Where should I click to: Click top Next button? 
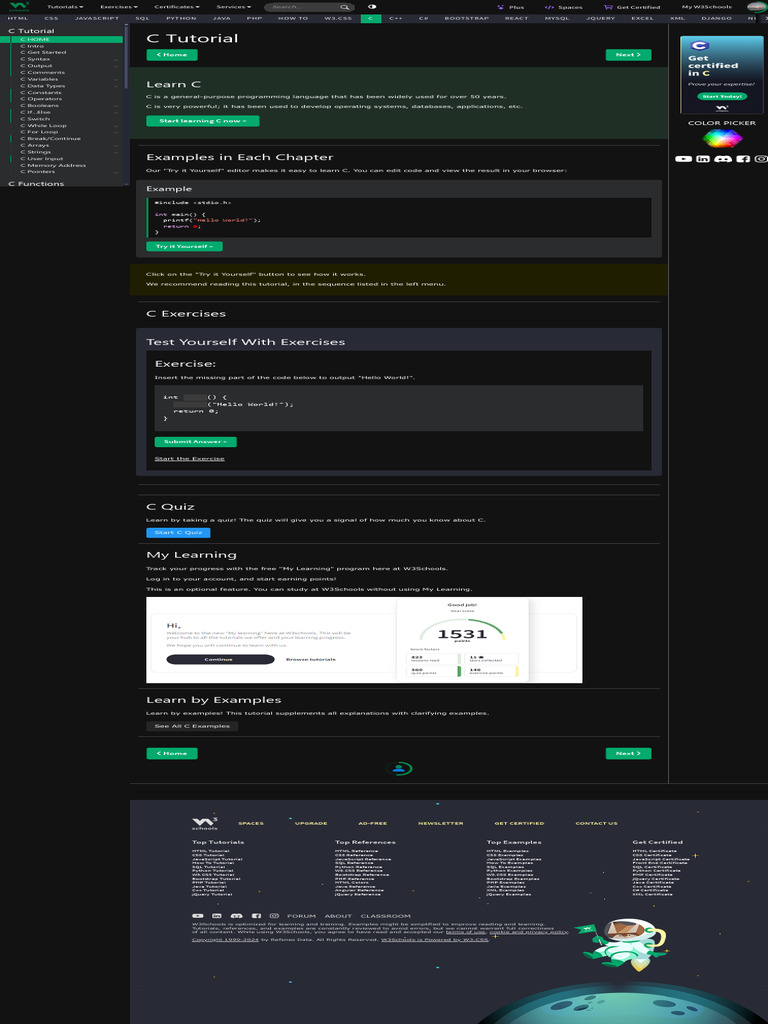click(628, 55)
